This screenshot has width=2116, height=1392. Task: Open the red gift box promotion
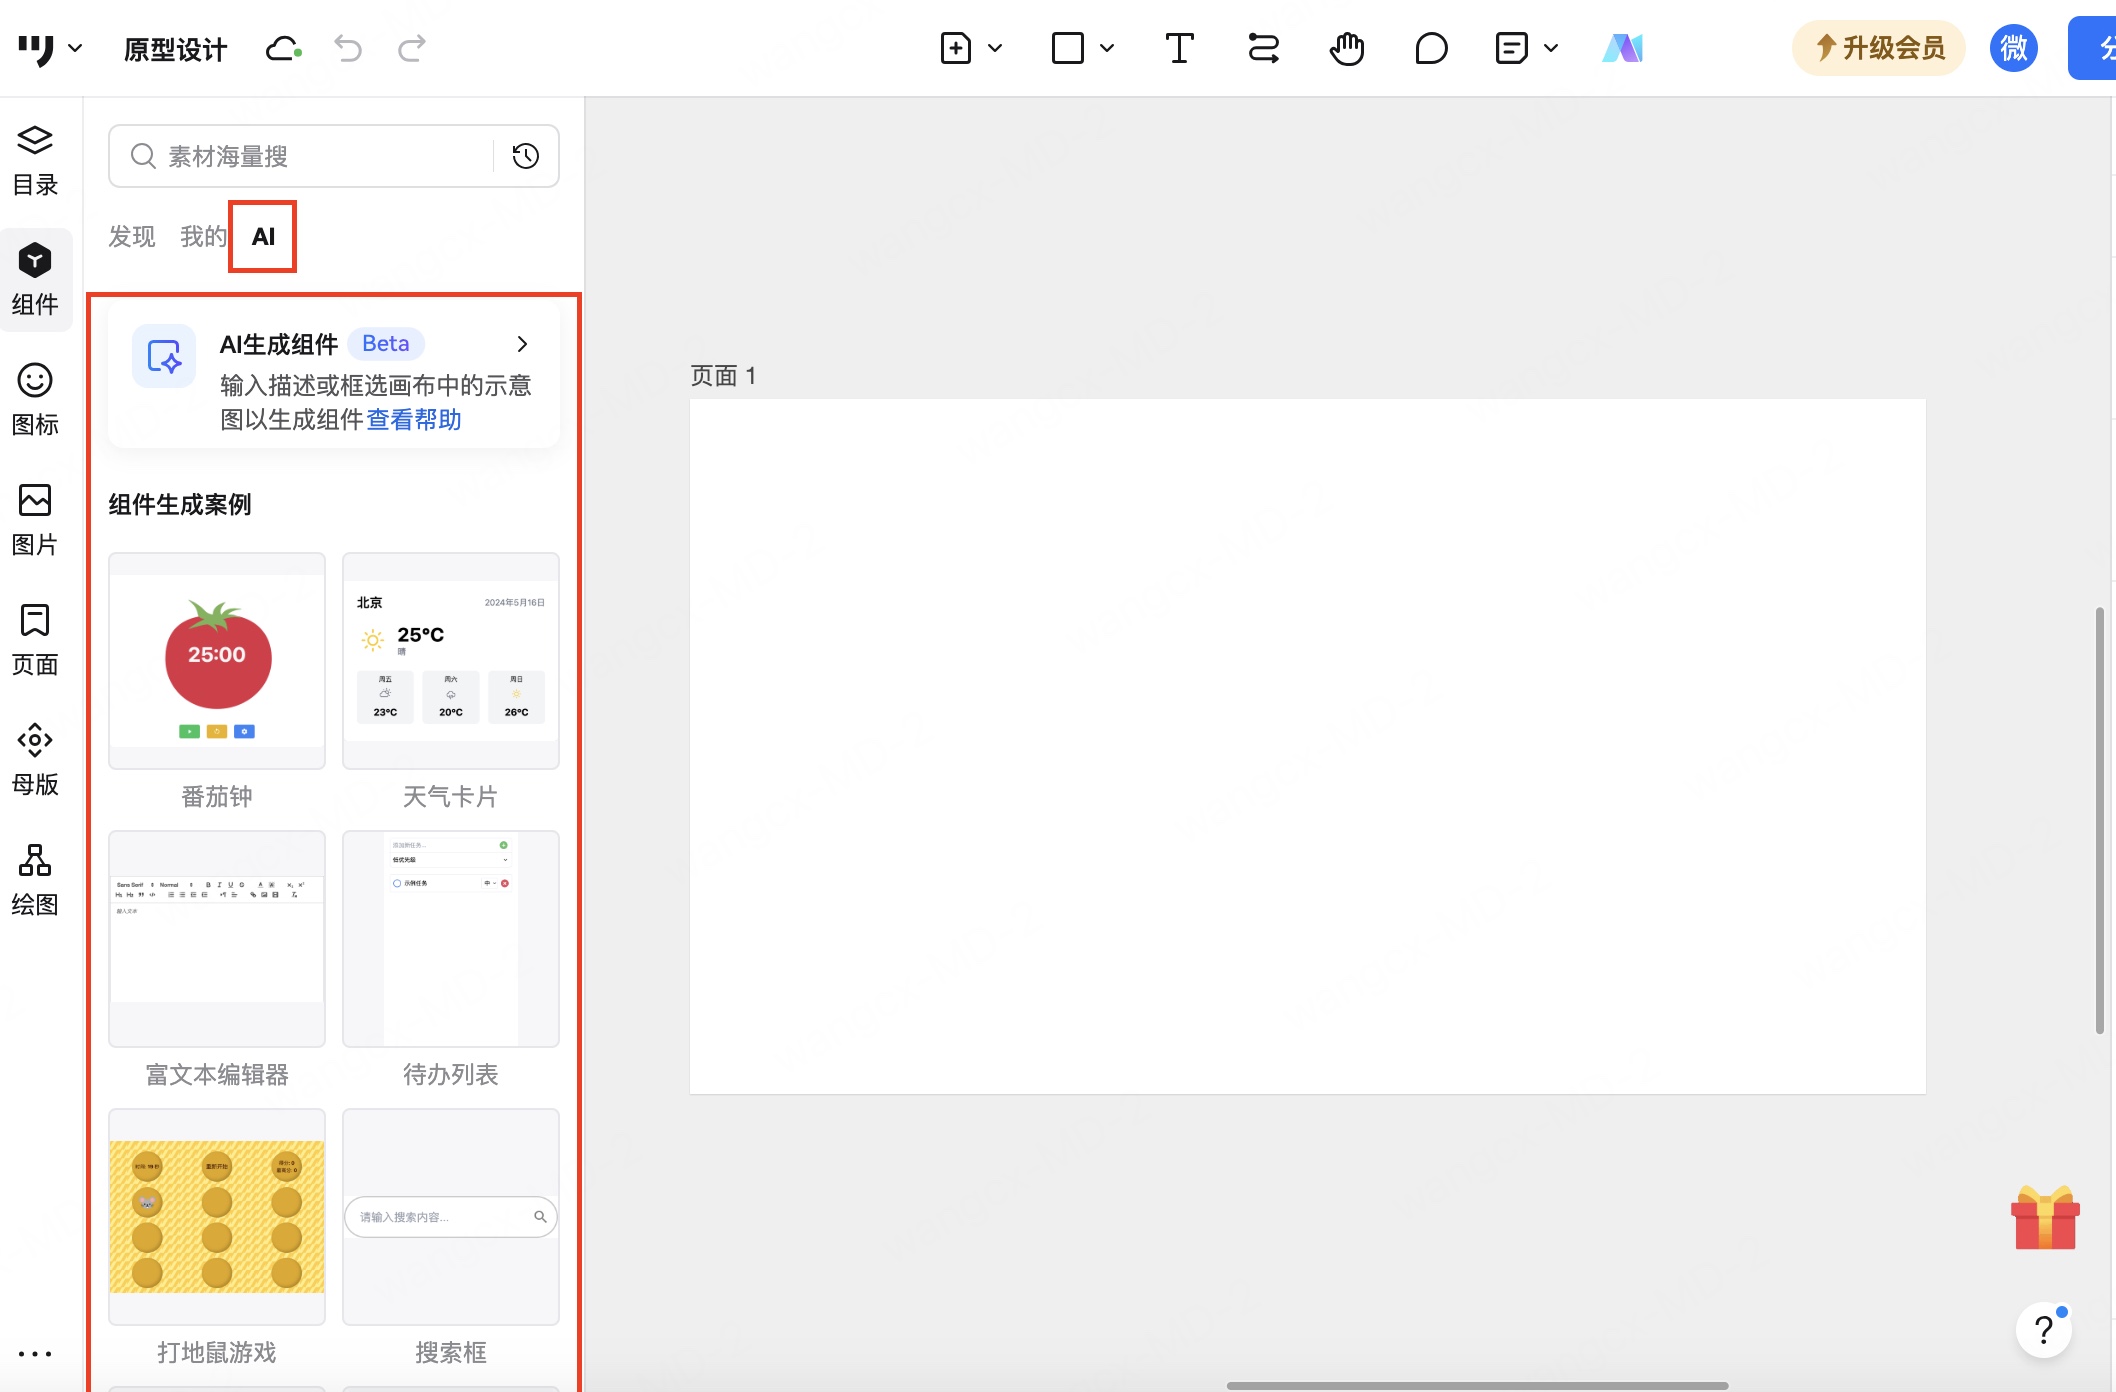(x=2045, y=1218)
